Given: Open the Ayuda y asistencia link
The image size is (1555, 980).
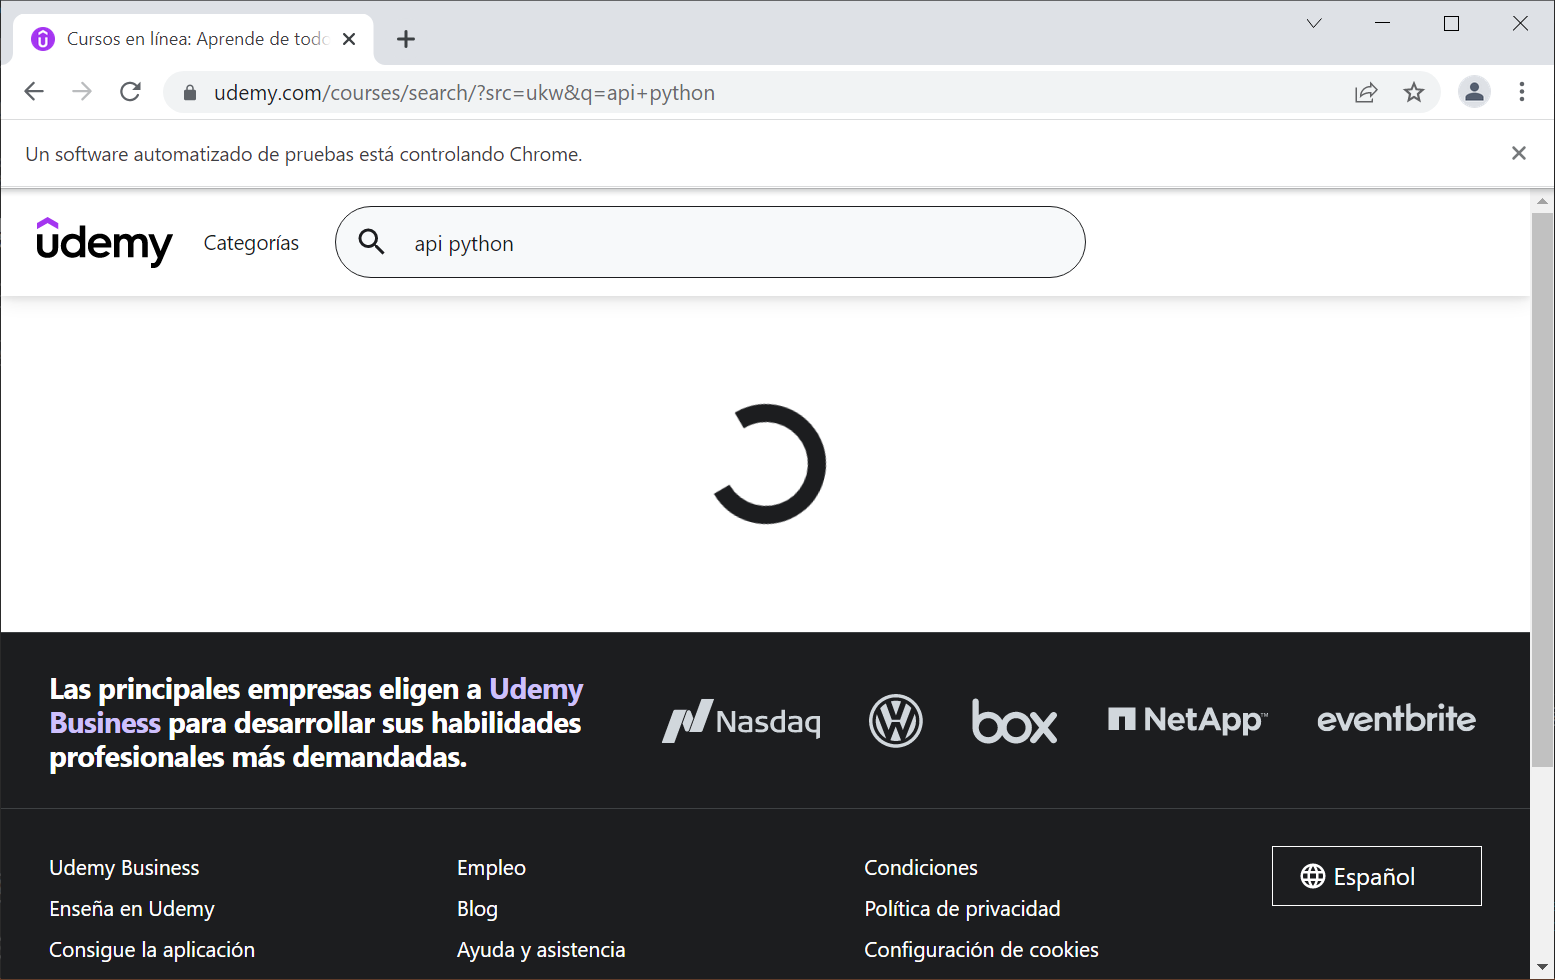Looking at the screenshot, I should click(x=541, y=950).
